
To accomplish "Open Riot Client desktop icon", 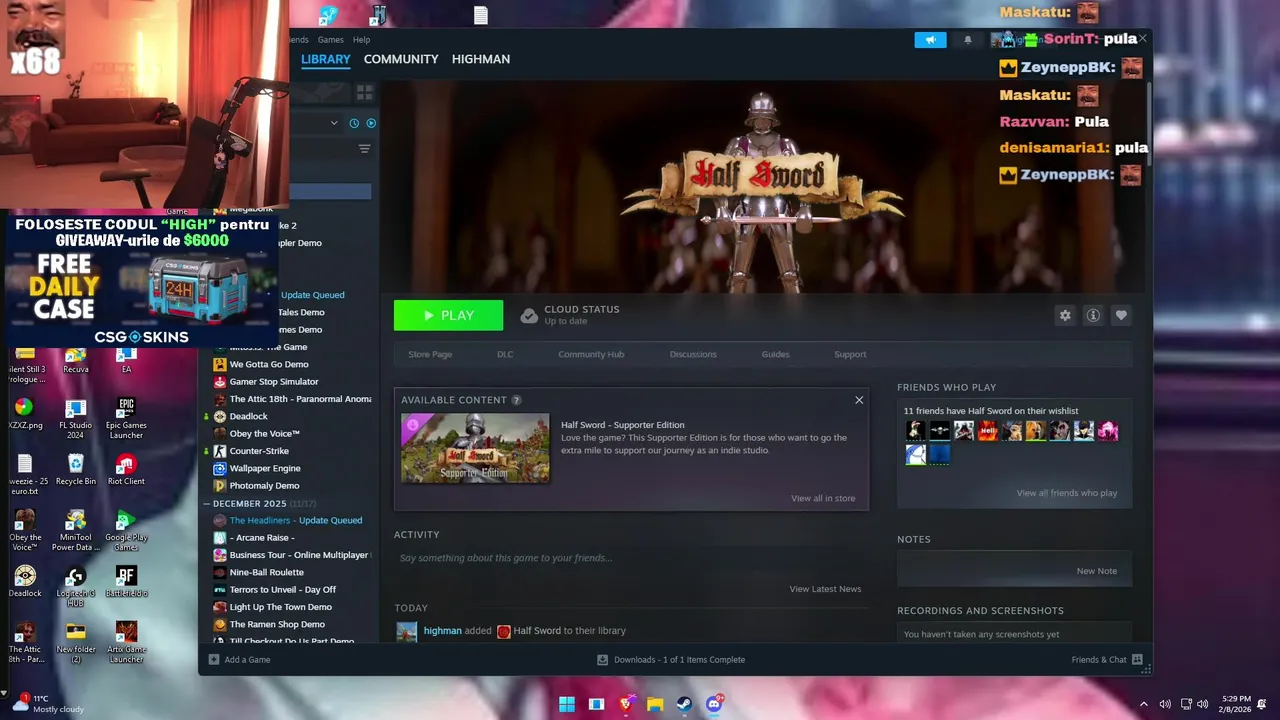I will point(126,470).
